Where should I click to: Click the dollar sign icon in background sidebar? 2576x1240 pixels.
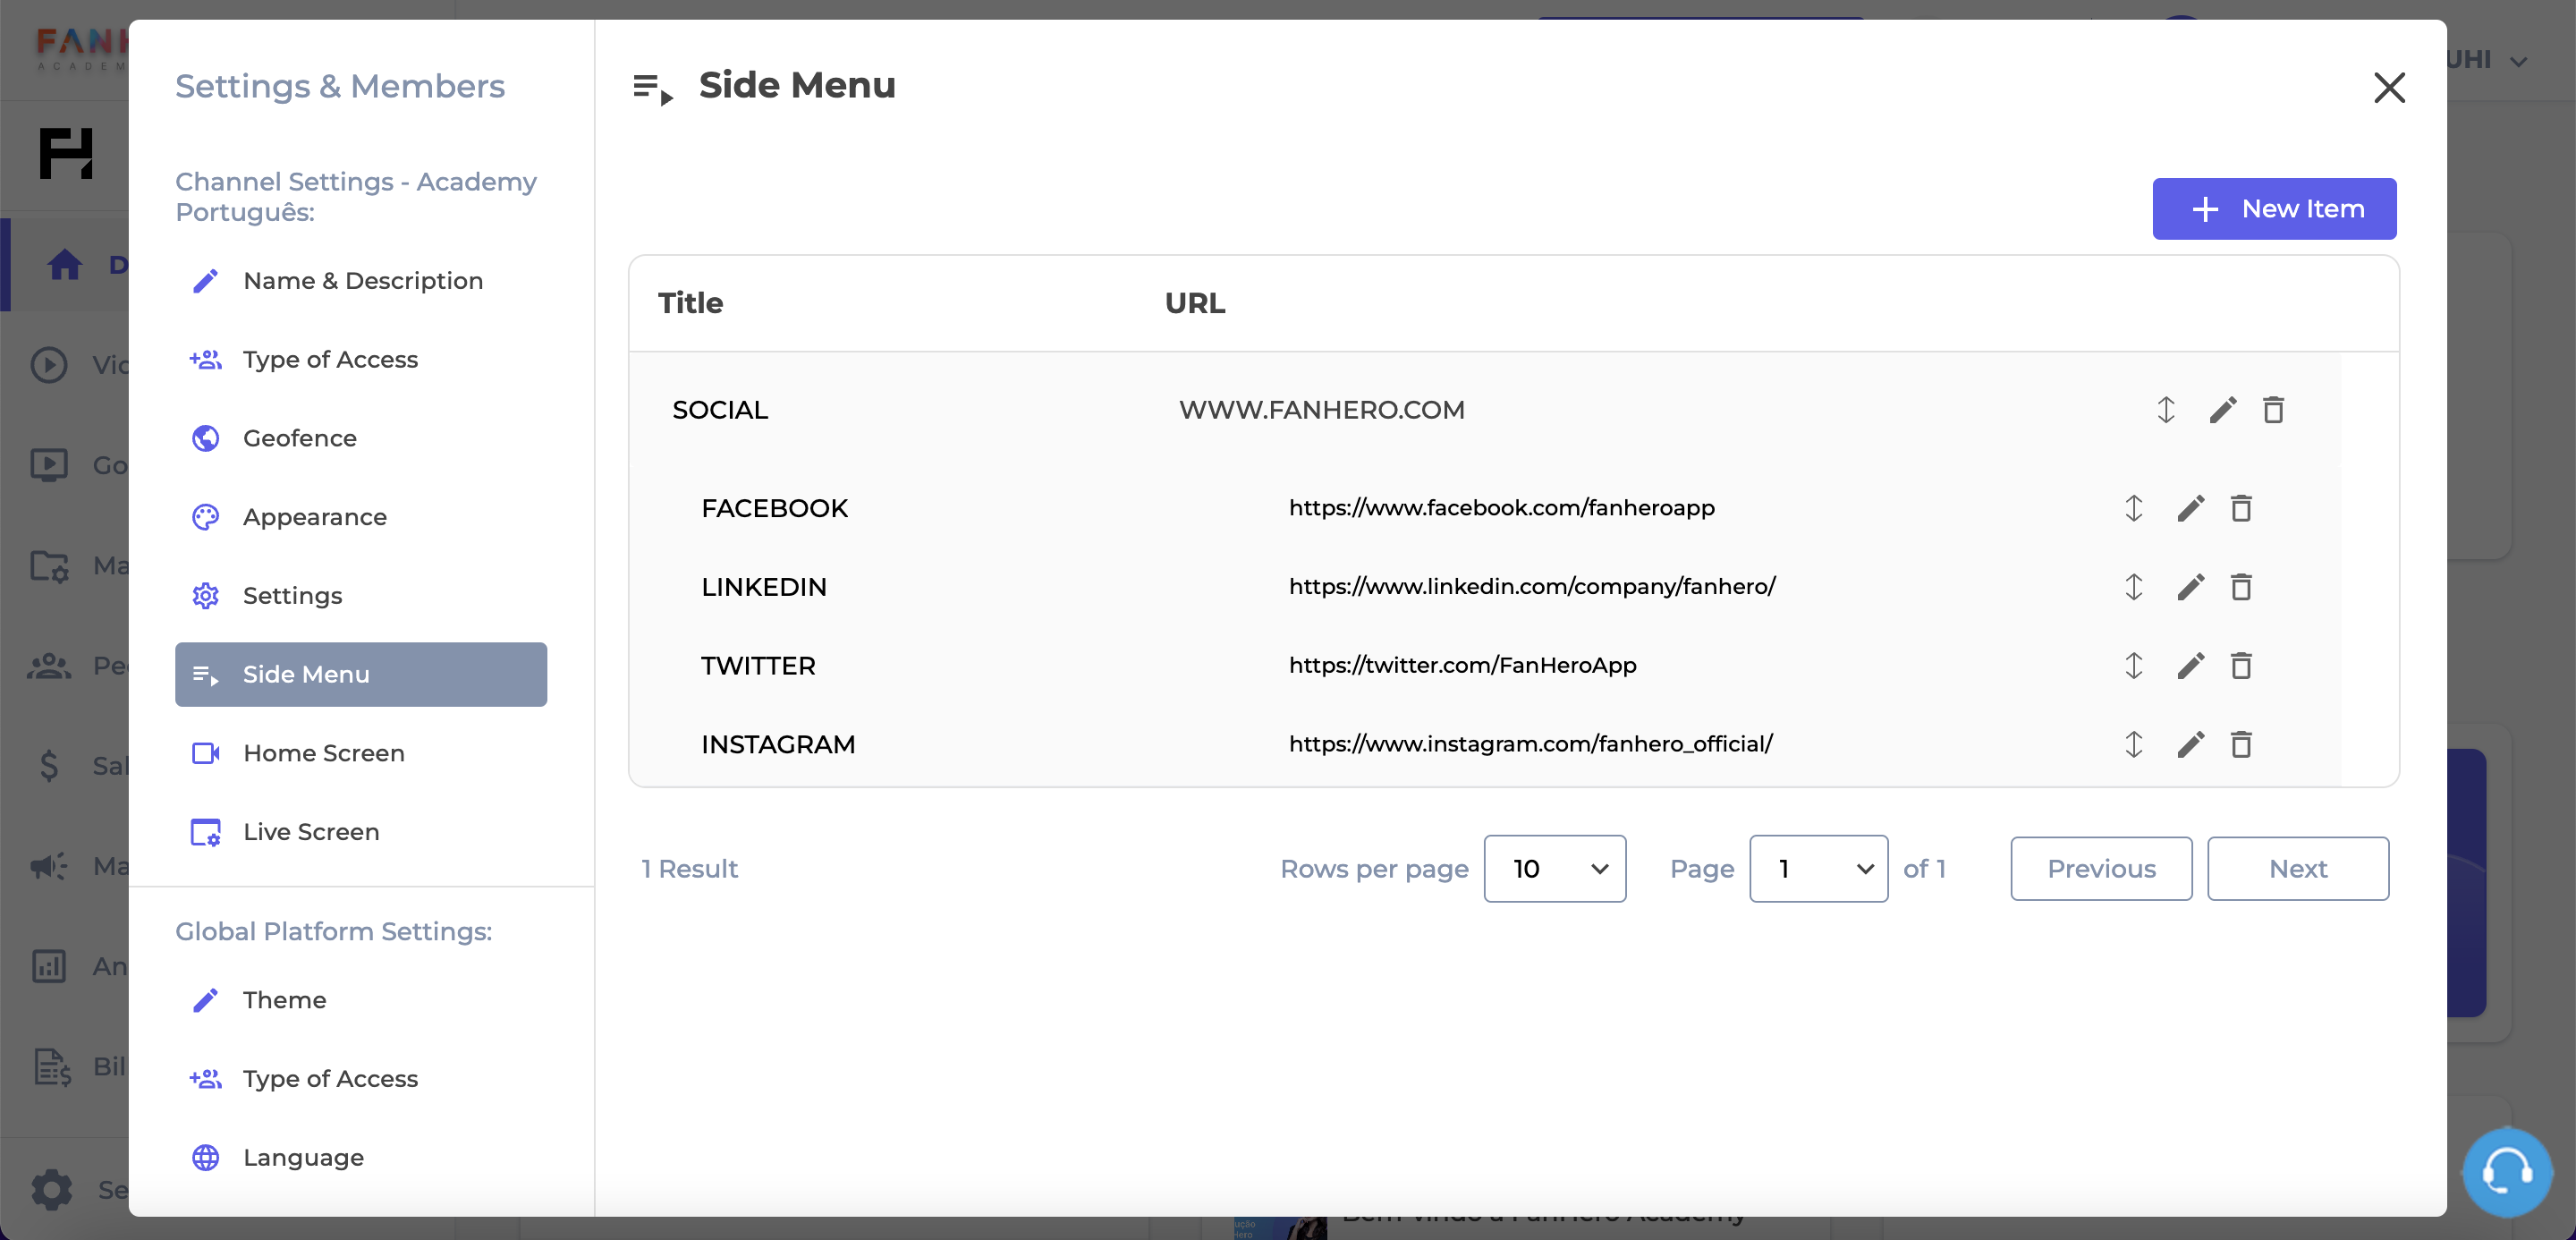pos(49,766)
